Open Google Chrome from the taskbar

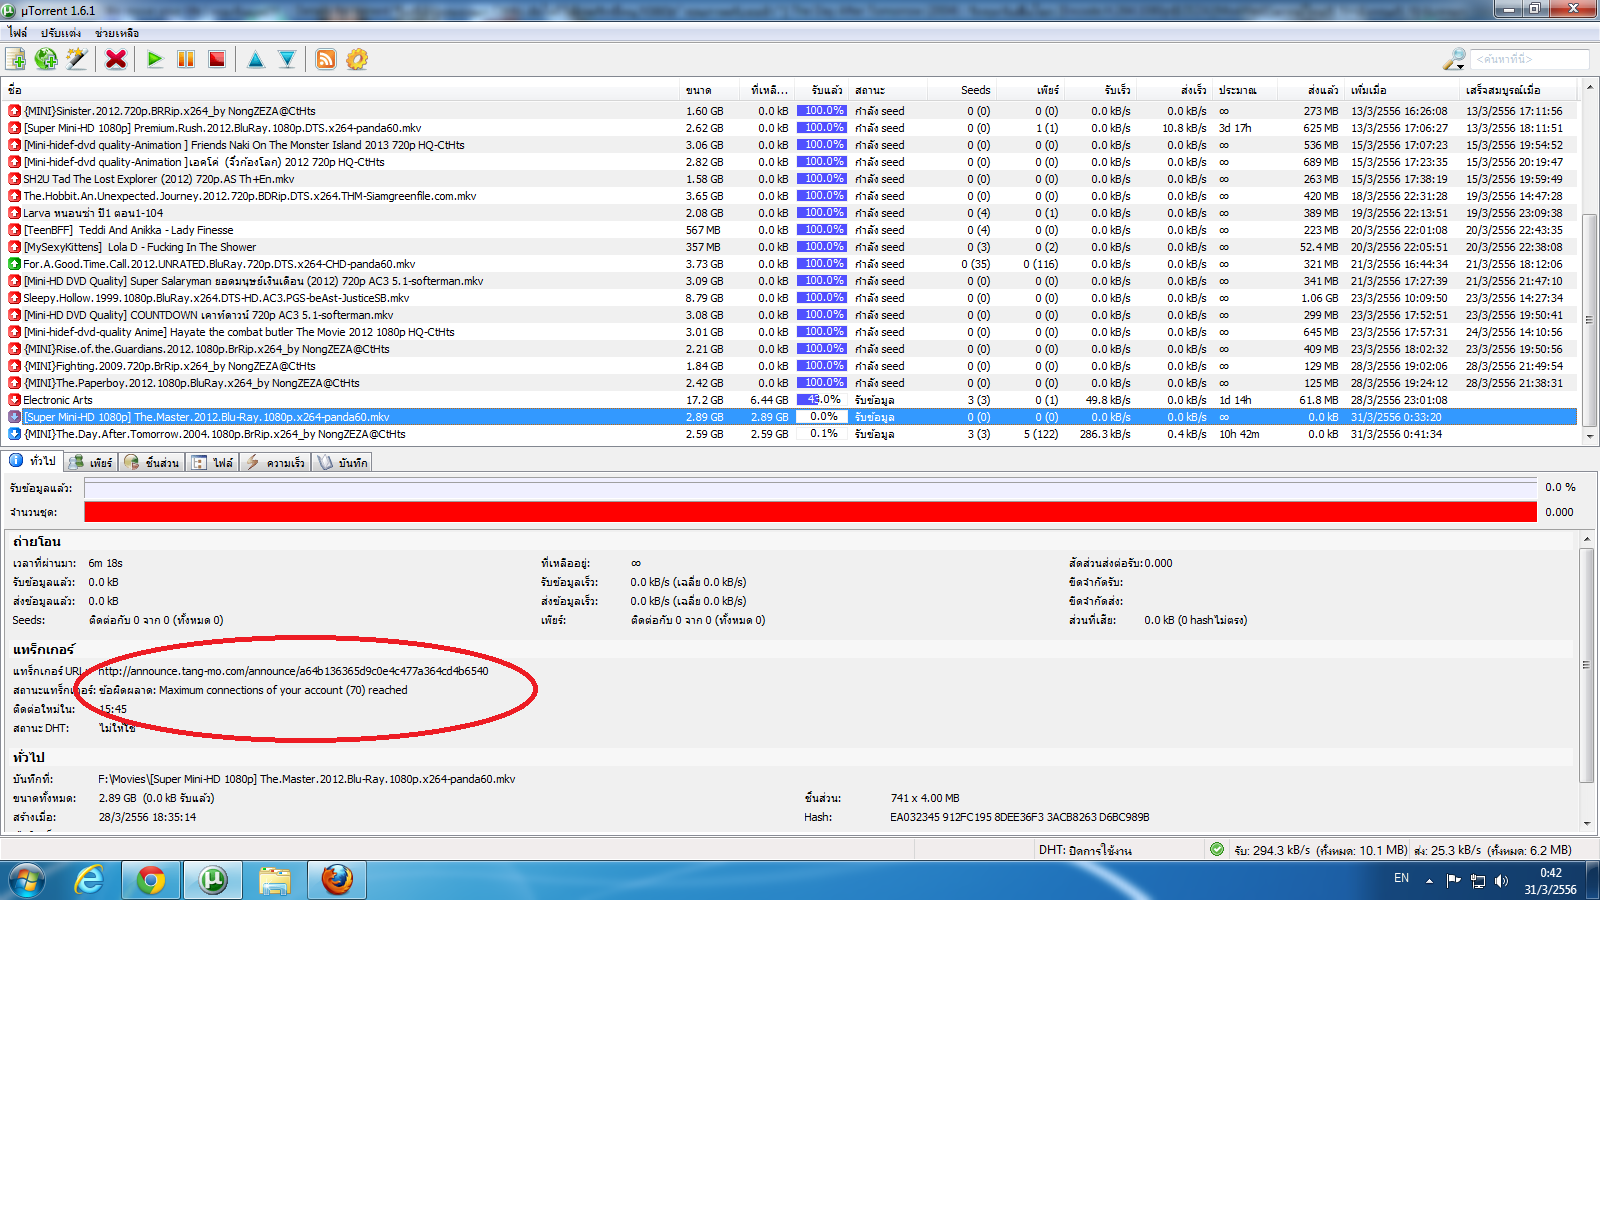tap(151, 881)
